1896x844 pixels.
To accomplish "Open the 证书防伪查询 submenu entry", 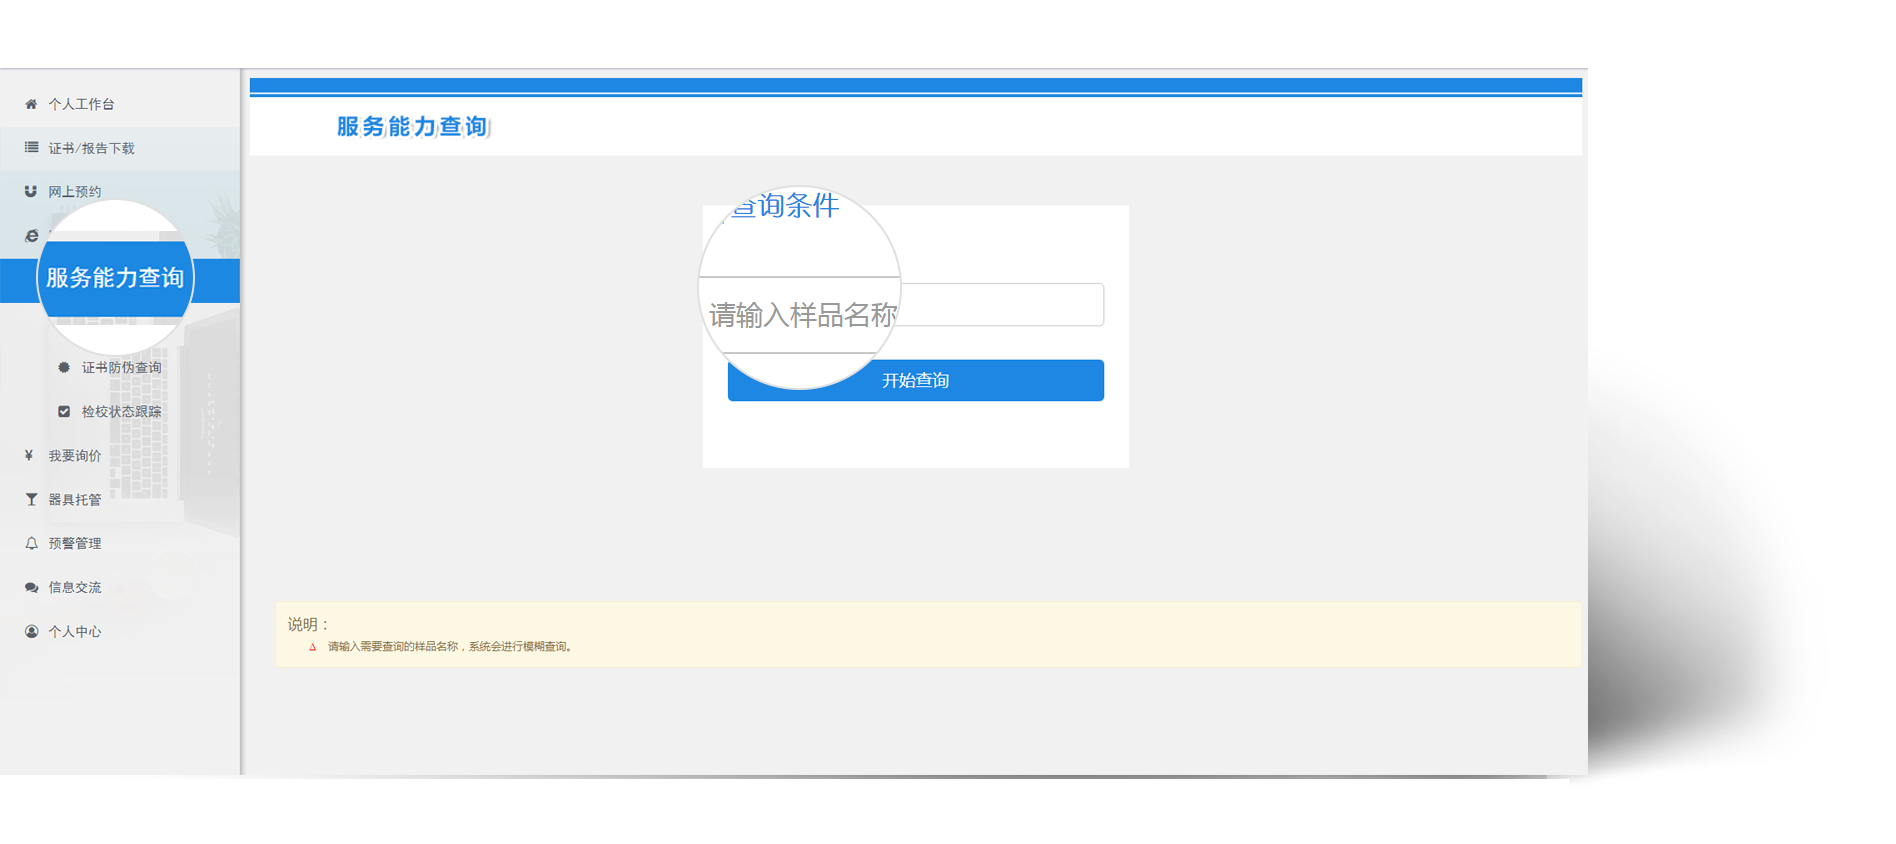I will point(121,367).
